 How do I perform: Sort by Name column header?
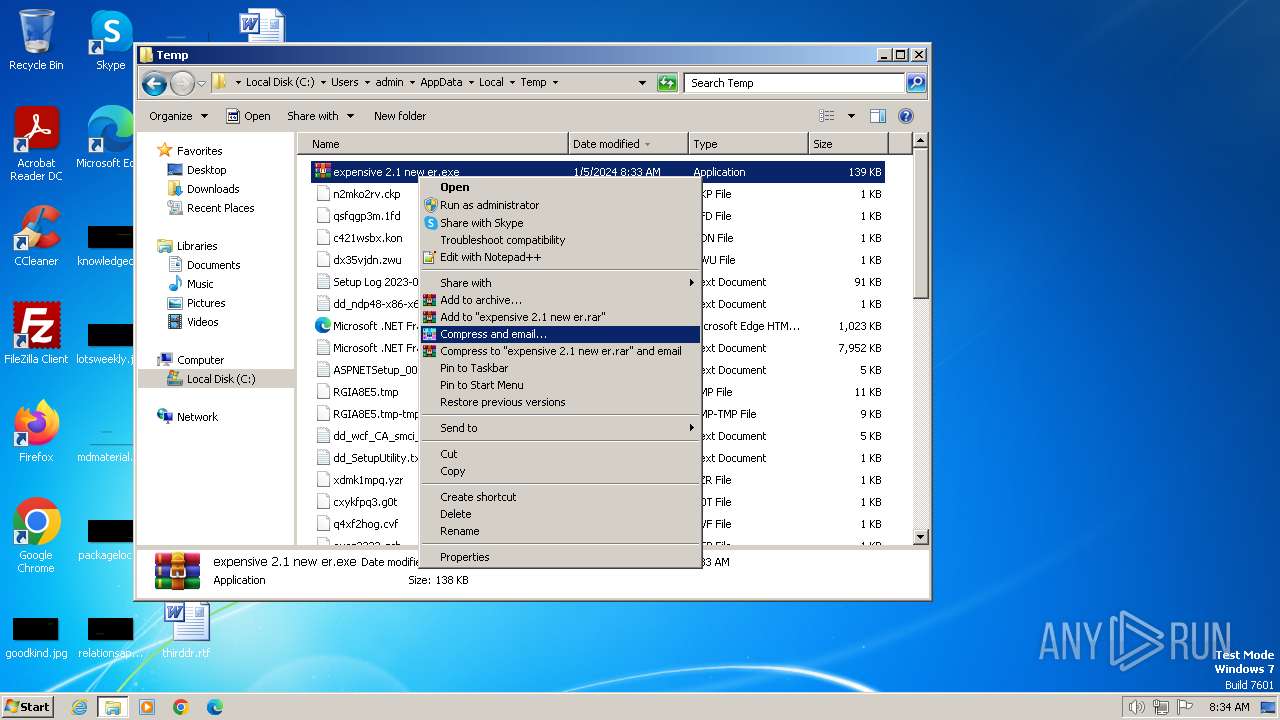[x=433, y=144]
